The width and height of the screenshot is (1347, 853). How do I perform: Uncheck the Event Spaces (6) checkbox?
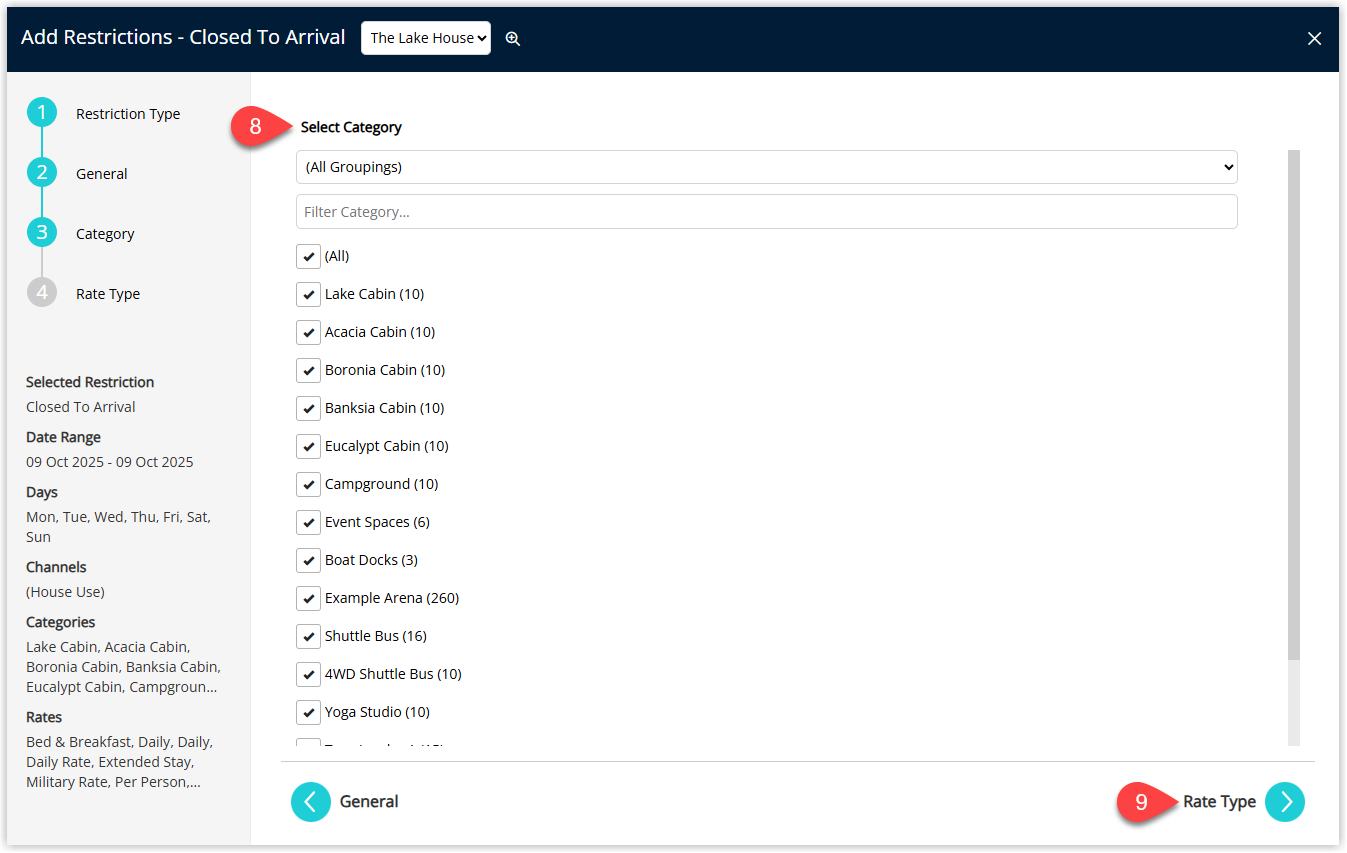308,522
